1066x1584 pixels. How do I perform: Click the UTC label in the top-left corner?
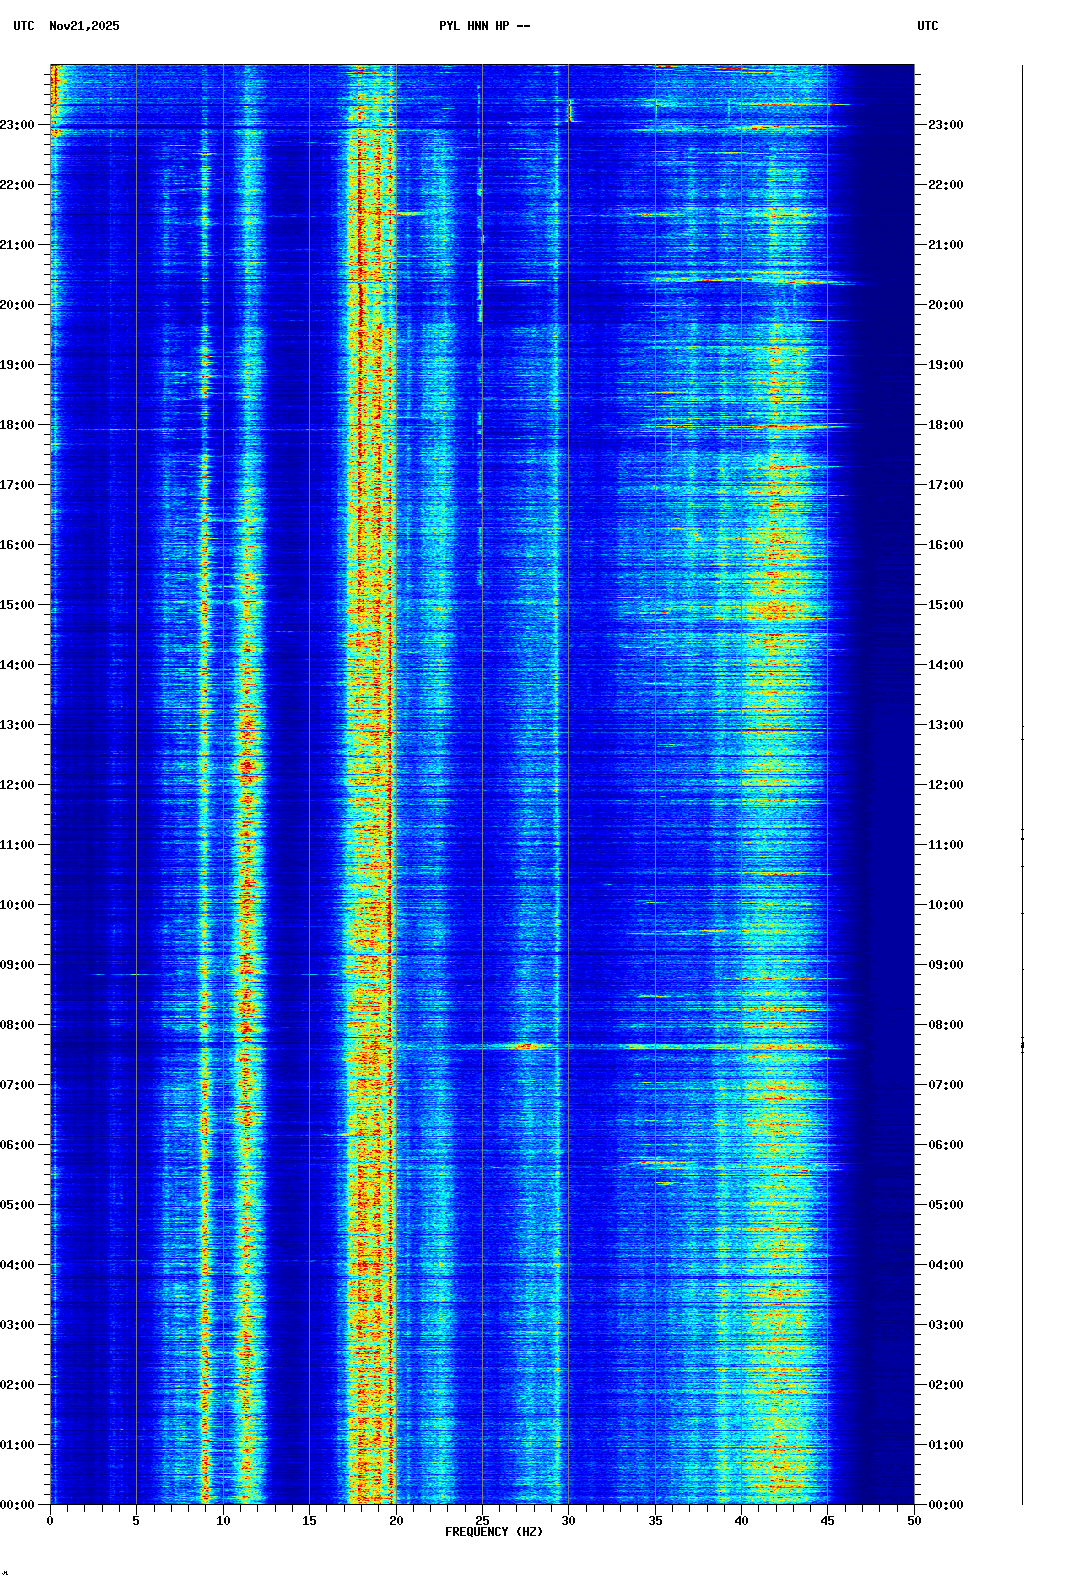point(24,26)
